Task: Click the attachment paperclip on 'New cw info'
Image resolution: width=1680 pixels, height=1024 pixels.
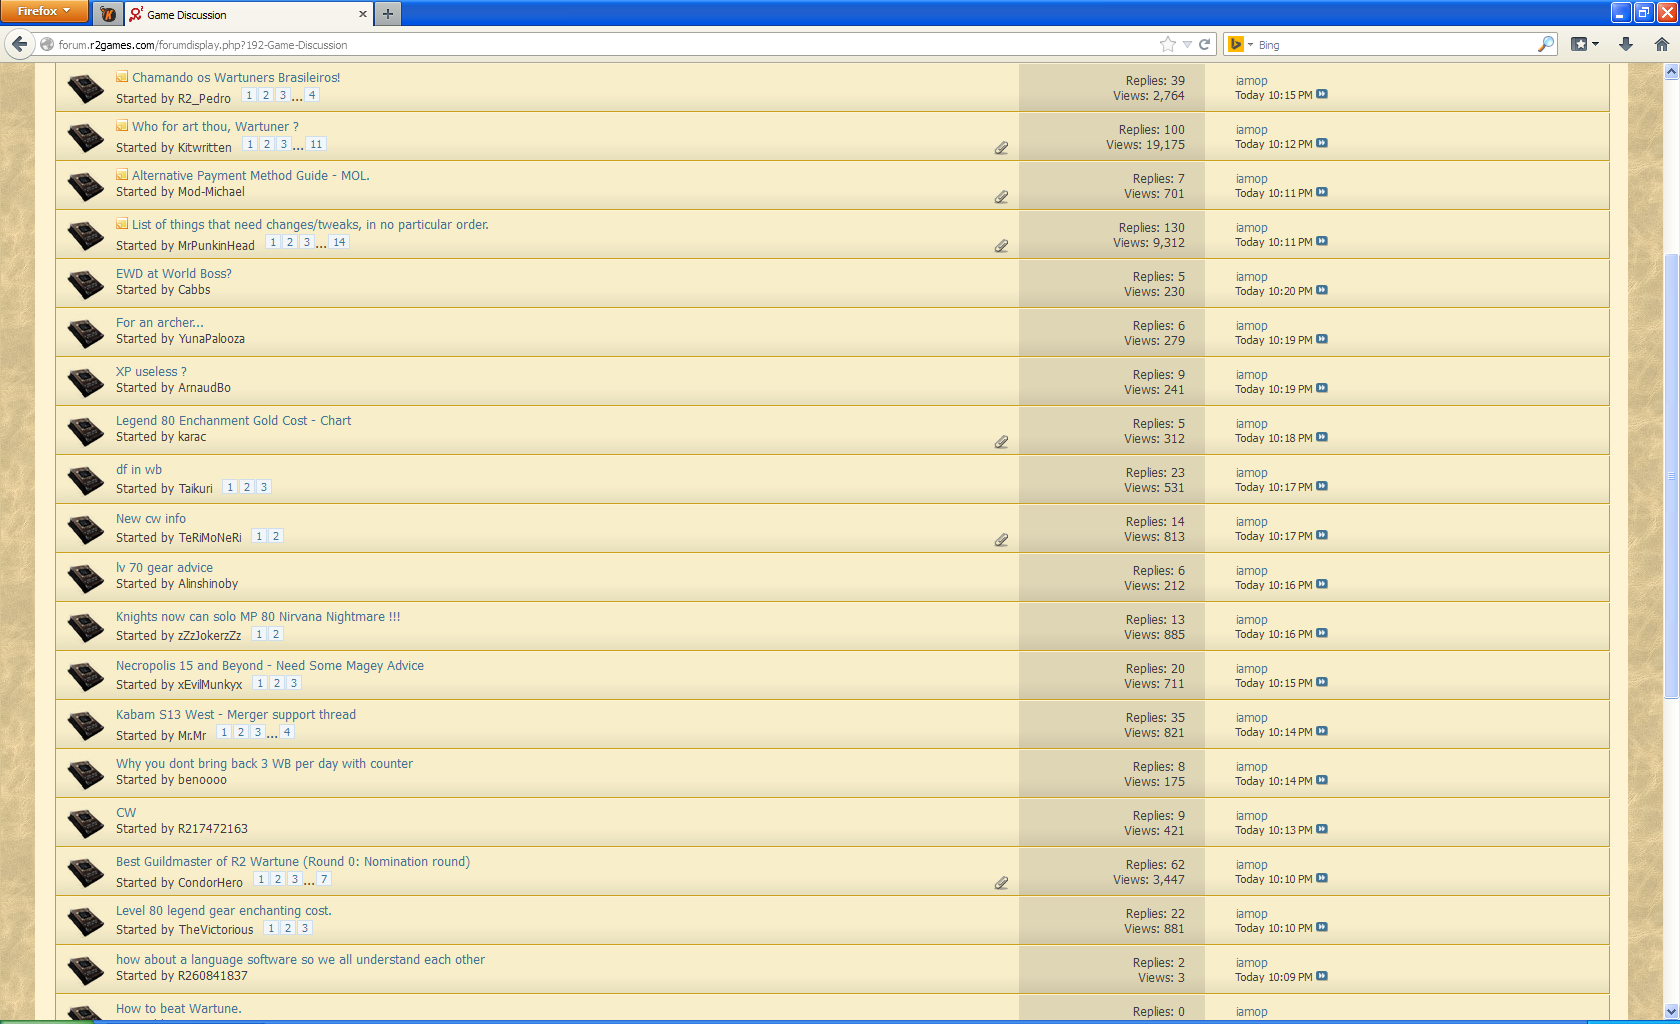Action: [x=1001, y=540]
